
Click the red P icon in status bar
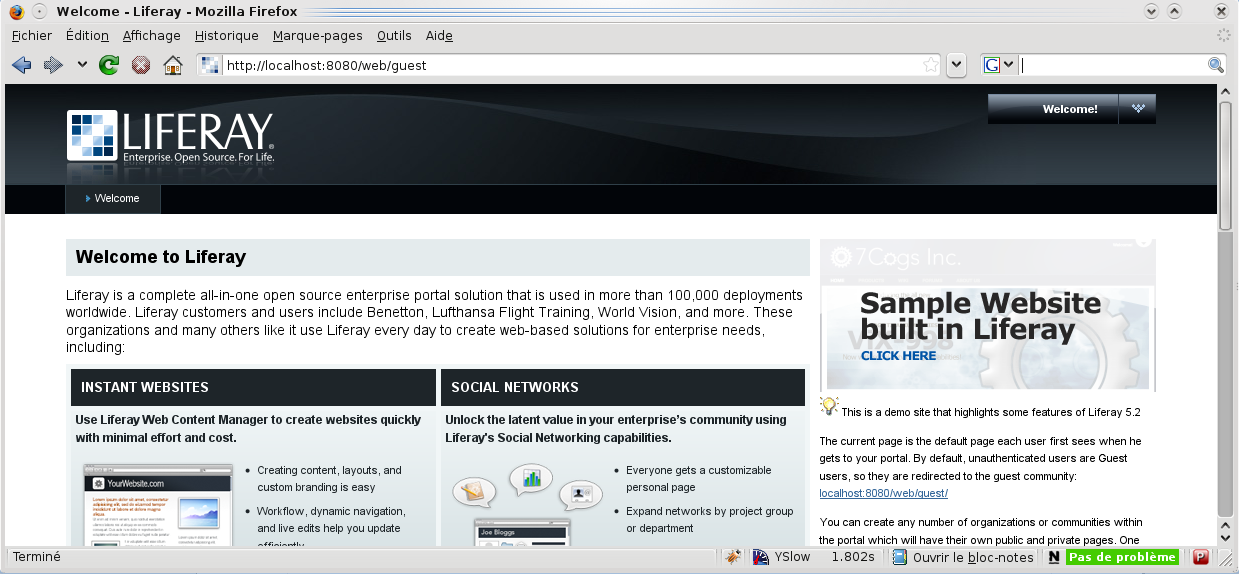(1201, 557)
